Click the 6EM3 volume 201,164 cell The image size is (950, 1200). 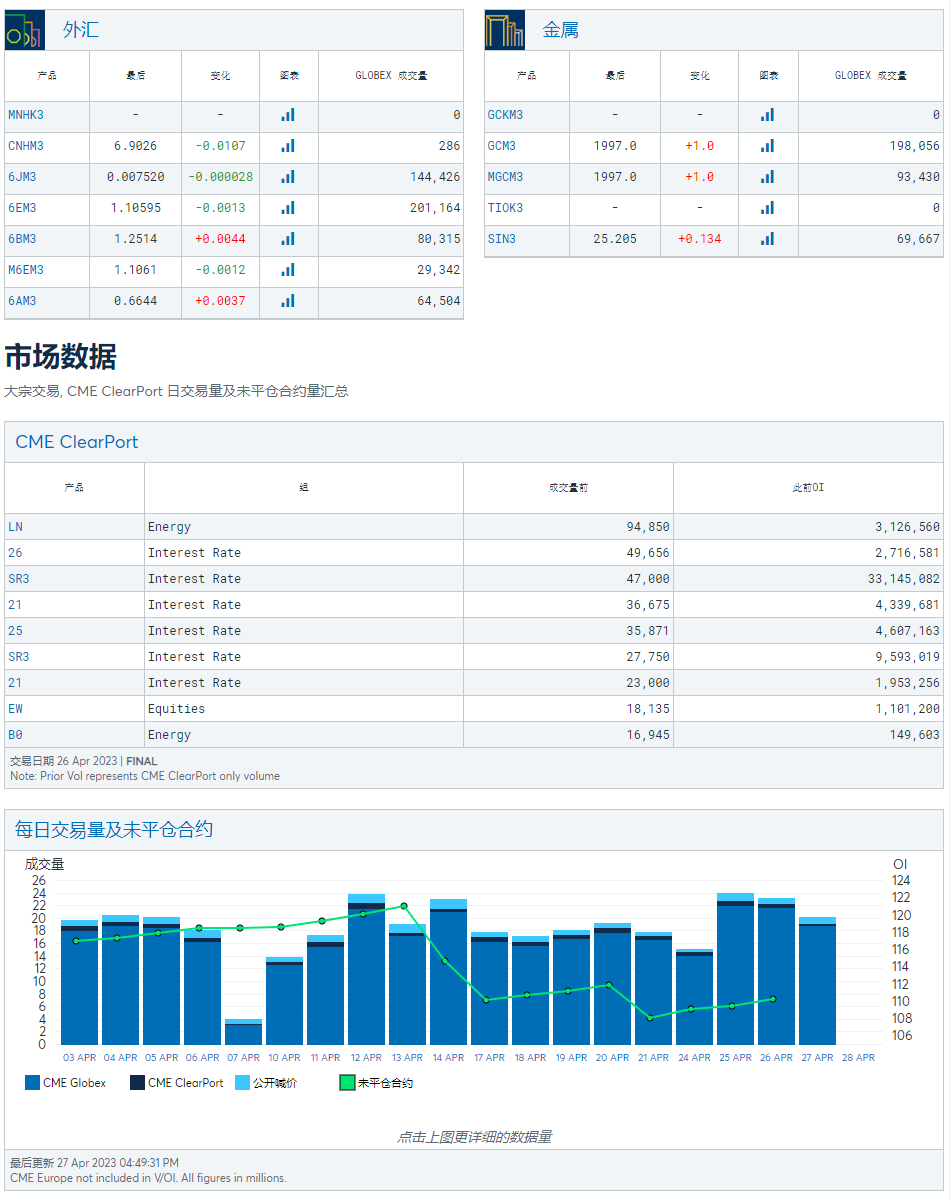[391, 208]
